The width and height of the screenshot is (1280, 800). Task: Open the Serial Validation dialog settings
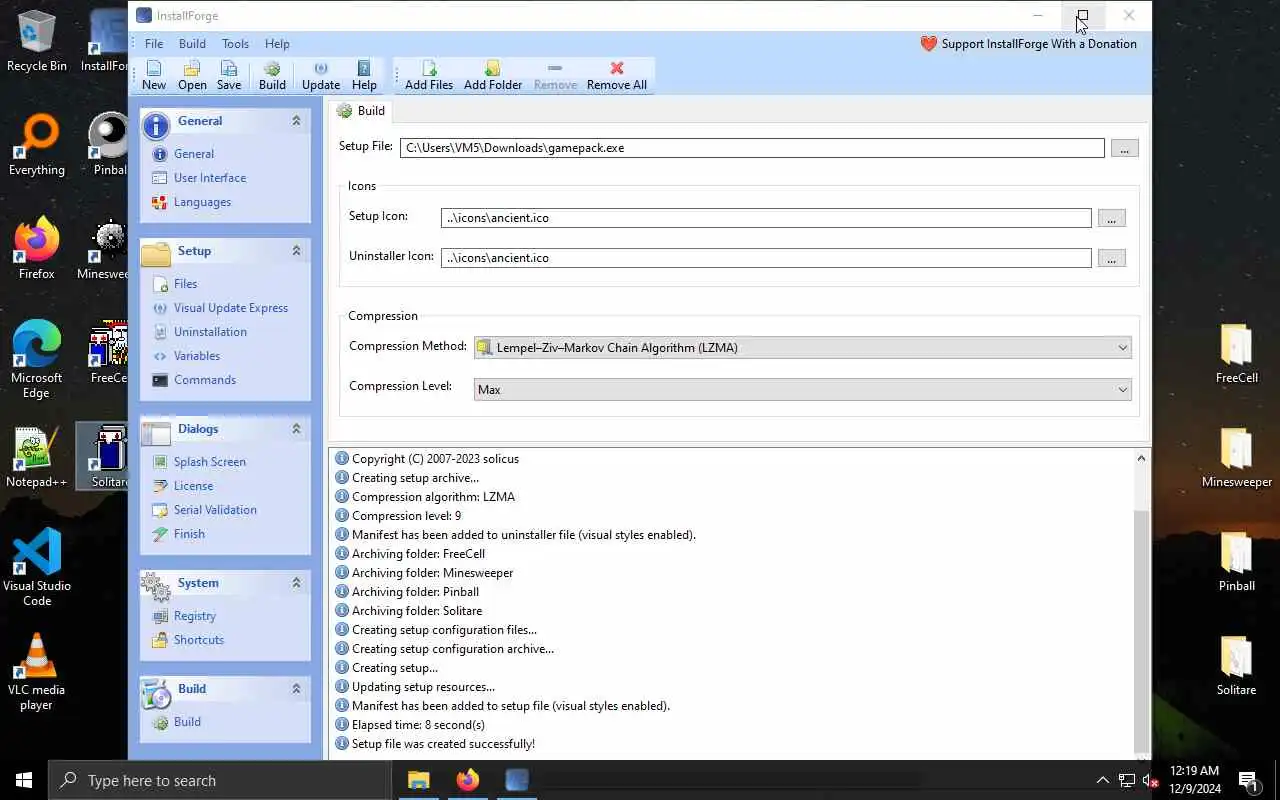pos(215,510)
